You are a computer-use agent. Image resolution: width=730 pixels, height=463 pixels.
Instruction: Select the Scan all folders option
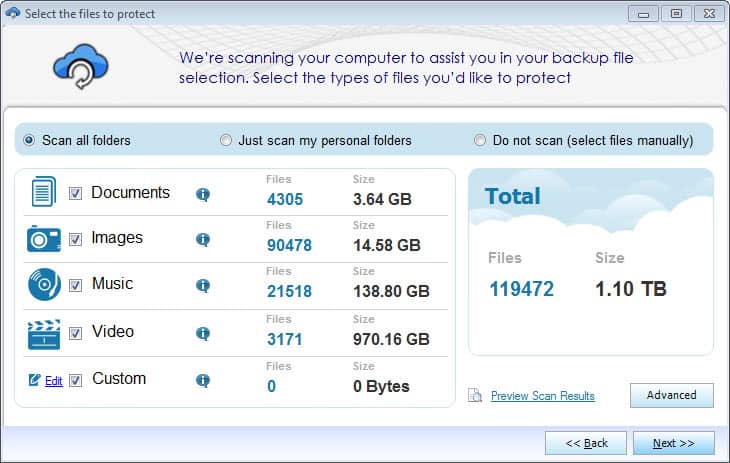point(77,140)
